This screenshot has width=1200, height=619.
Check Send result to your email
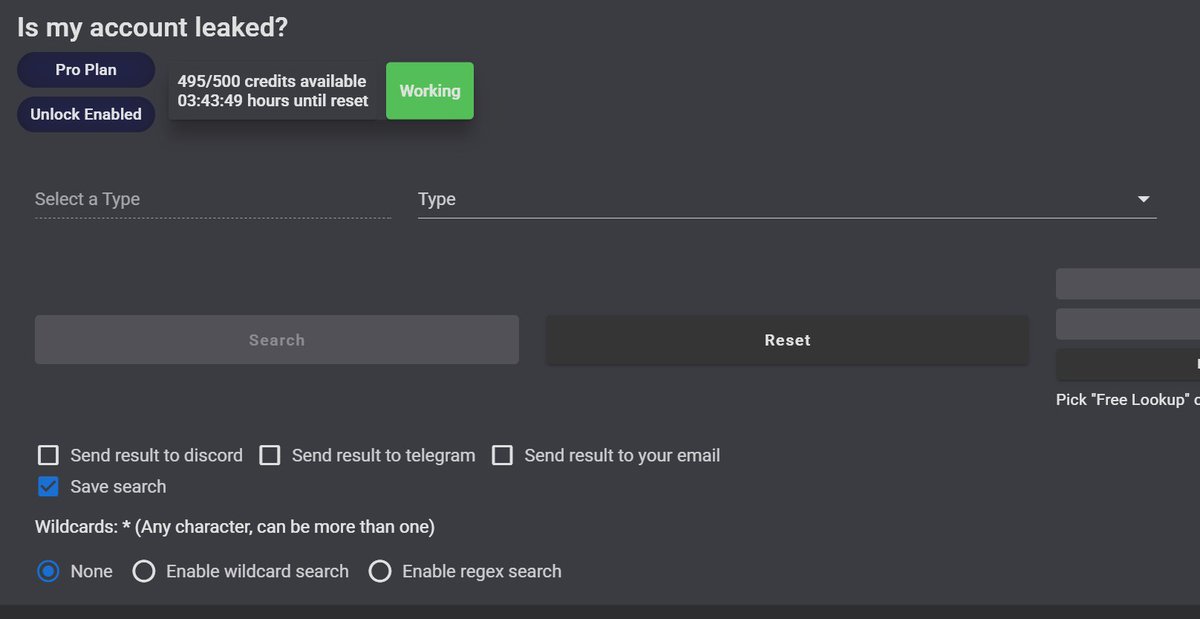pos(502,455)
